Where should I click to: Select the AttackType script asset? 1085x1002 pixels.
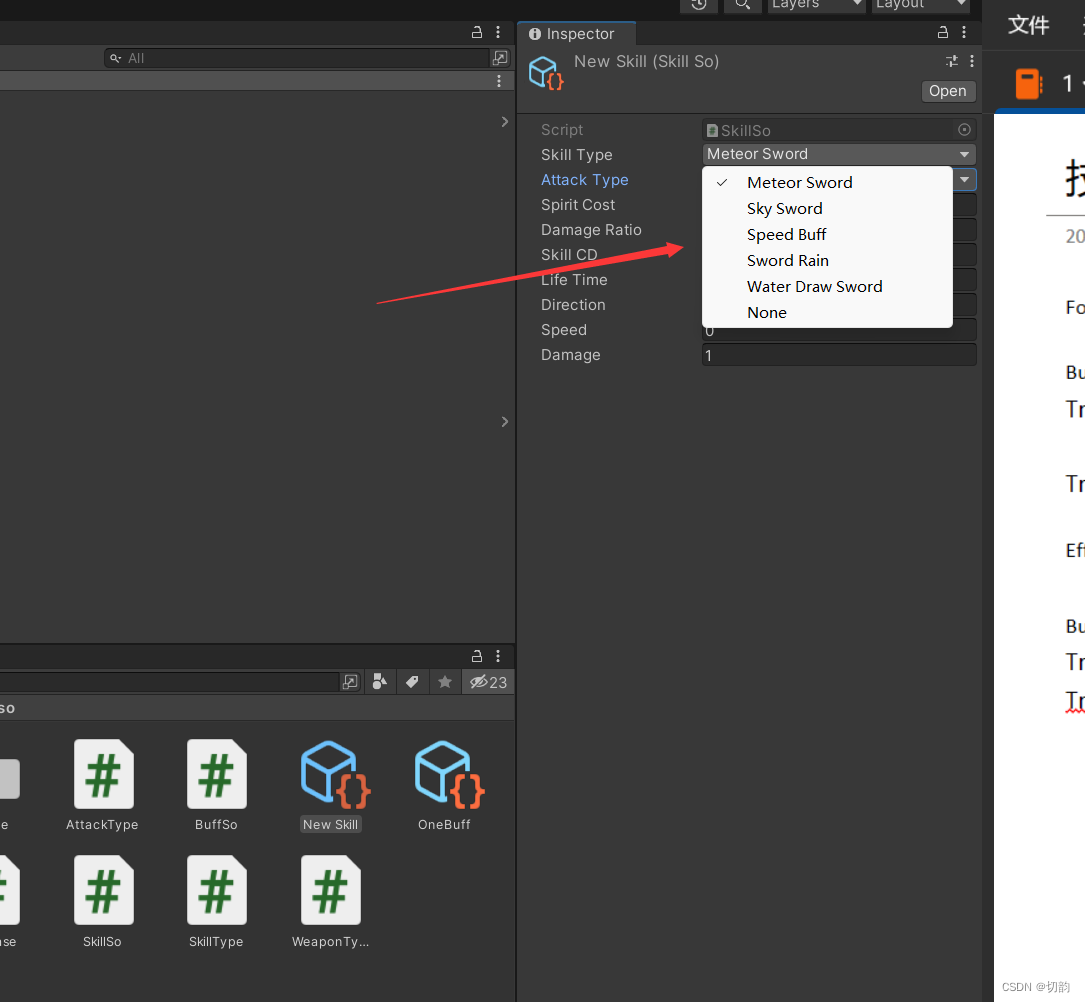point(103,785)
